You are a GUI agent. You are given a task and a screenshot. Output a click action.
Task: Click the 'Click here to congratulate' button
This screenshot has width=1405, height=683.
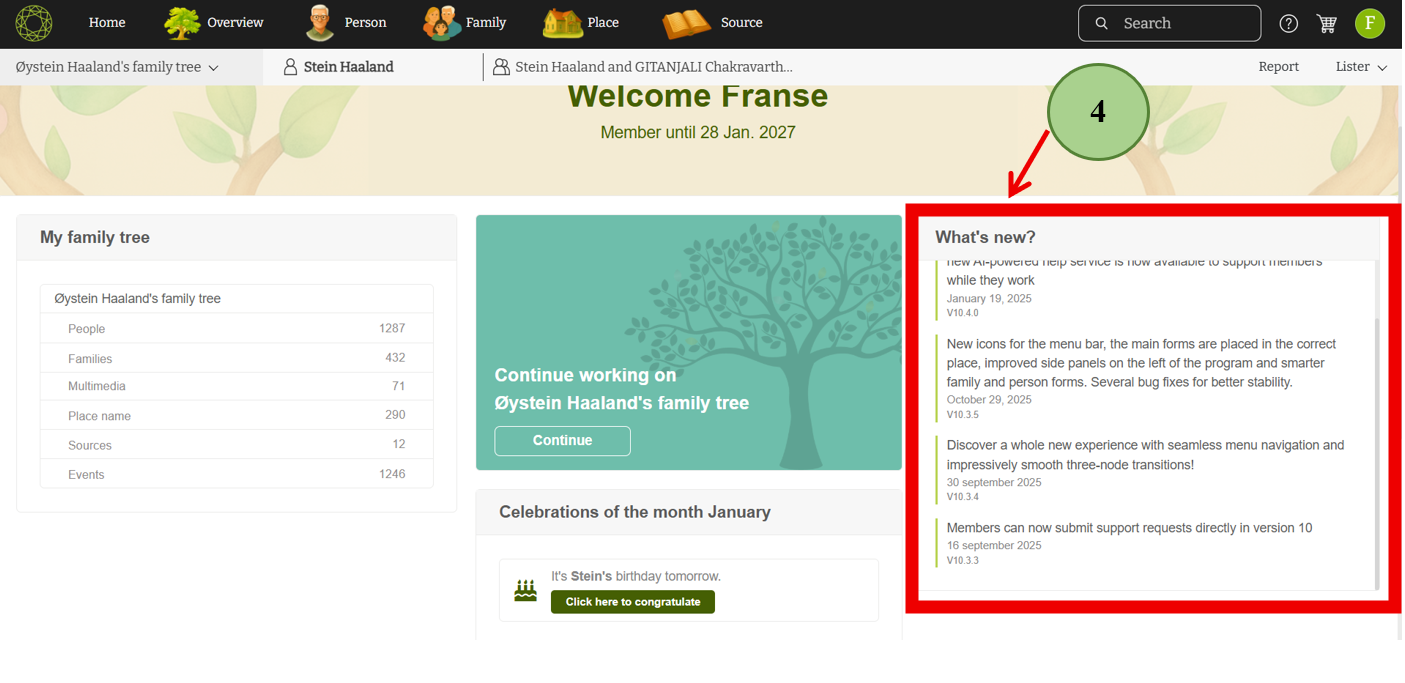(632, 602)
